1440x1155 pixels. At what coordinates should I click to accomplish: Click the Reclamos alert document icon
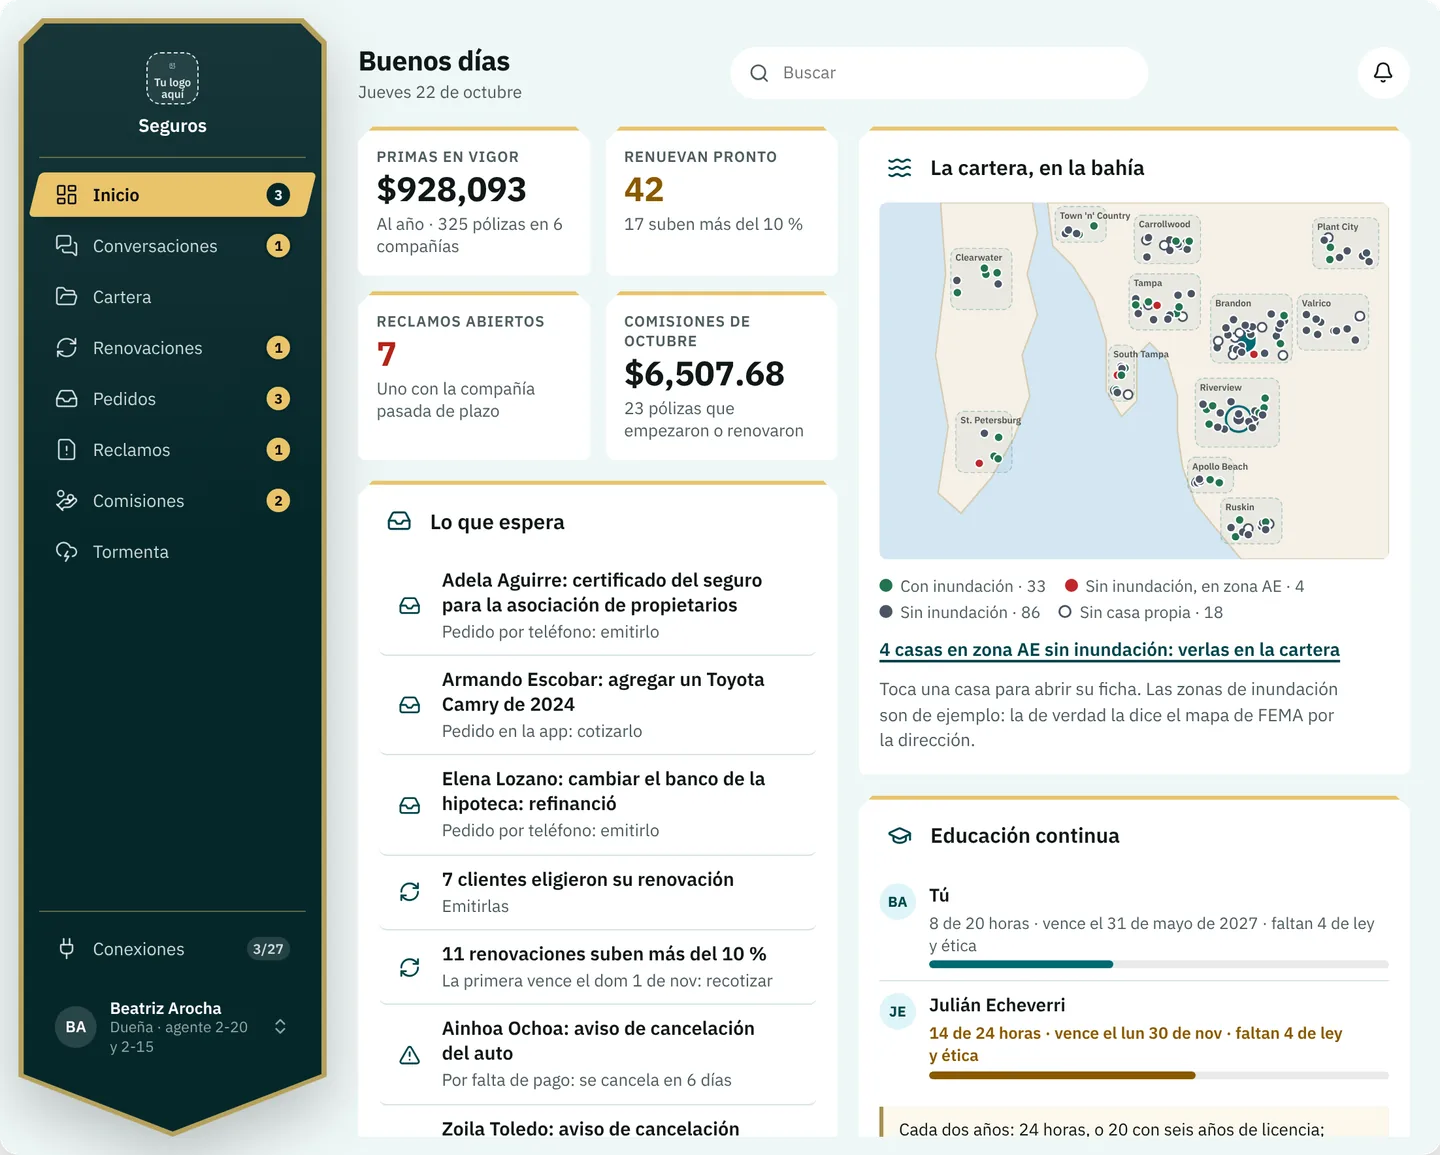click(x=67, y=450)
